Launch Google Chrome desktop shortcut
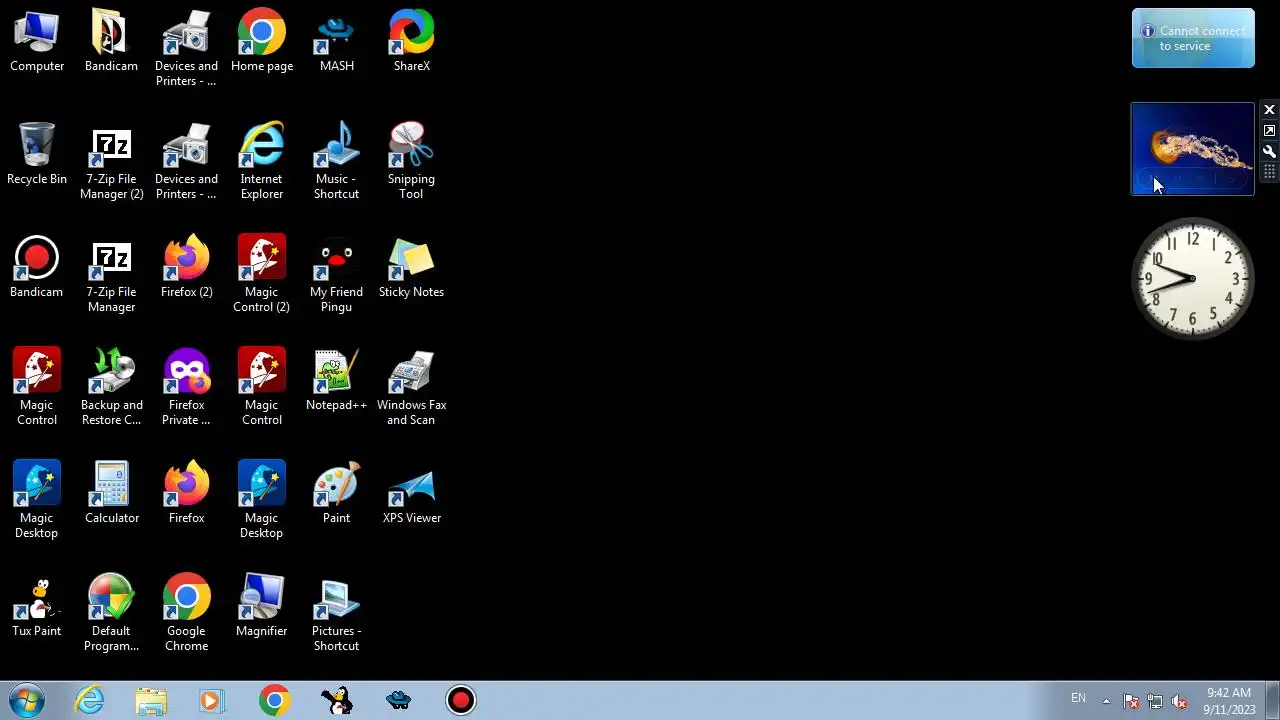The image size is (1280, 720). click(x=186, y=614)
